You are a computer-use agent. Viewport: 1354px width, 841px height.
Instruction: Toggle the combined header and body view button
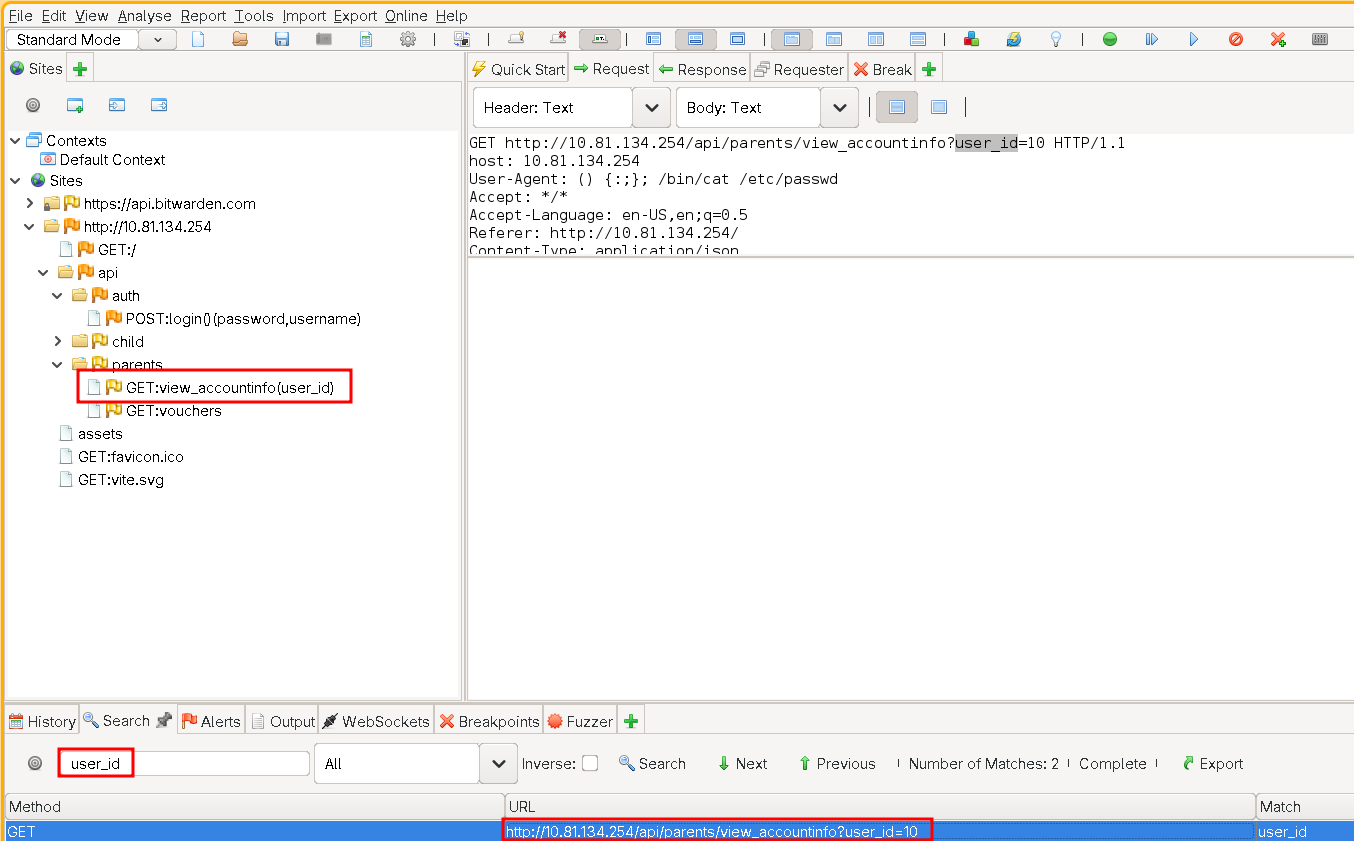pos(939,108)
